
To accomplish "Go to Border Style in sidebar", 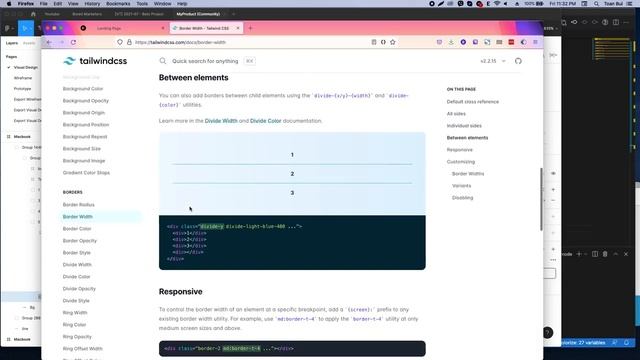I will click(x=77, y=253).
